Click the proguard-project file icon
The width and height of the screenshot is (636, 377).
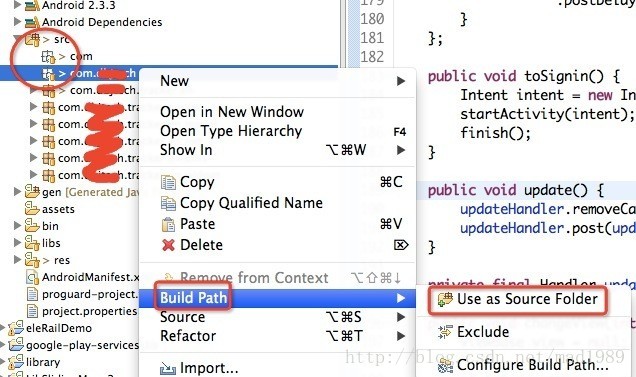coord(32,294)
